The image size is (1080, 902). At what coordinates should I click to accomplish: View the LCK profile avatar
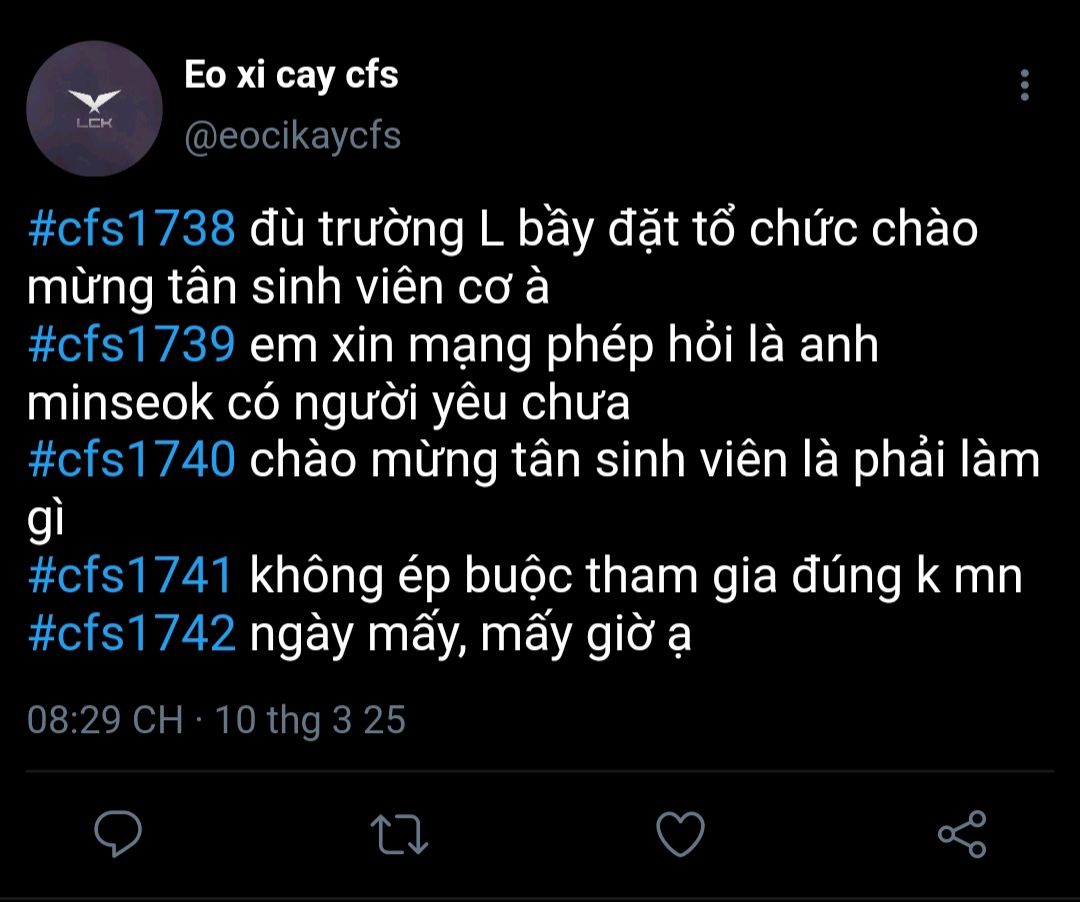94,109
